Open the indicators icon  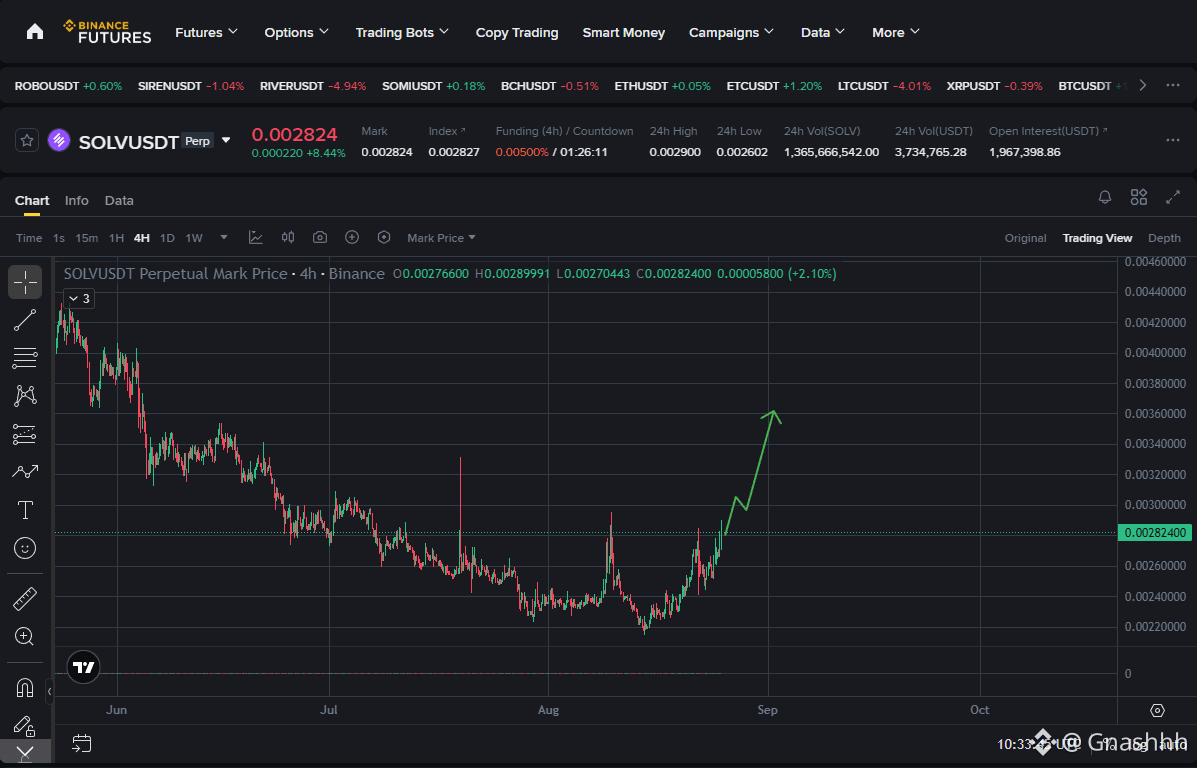pyautogui.click(x=256, y=237)
